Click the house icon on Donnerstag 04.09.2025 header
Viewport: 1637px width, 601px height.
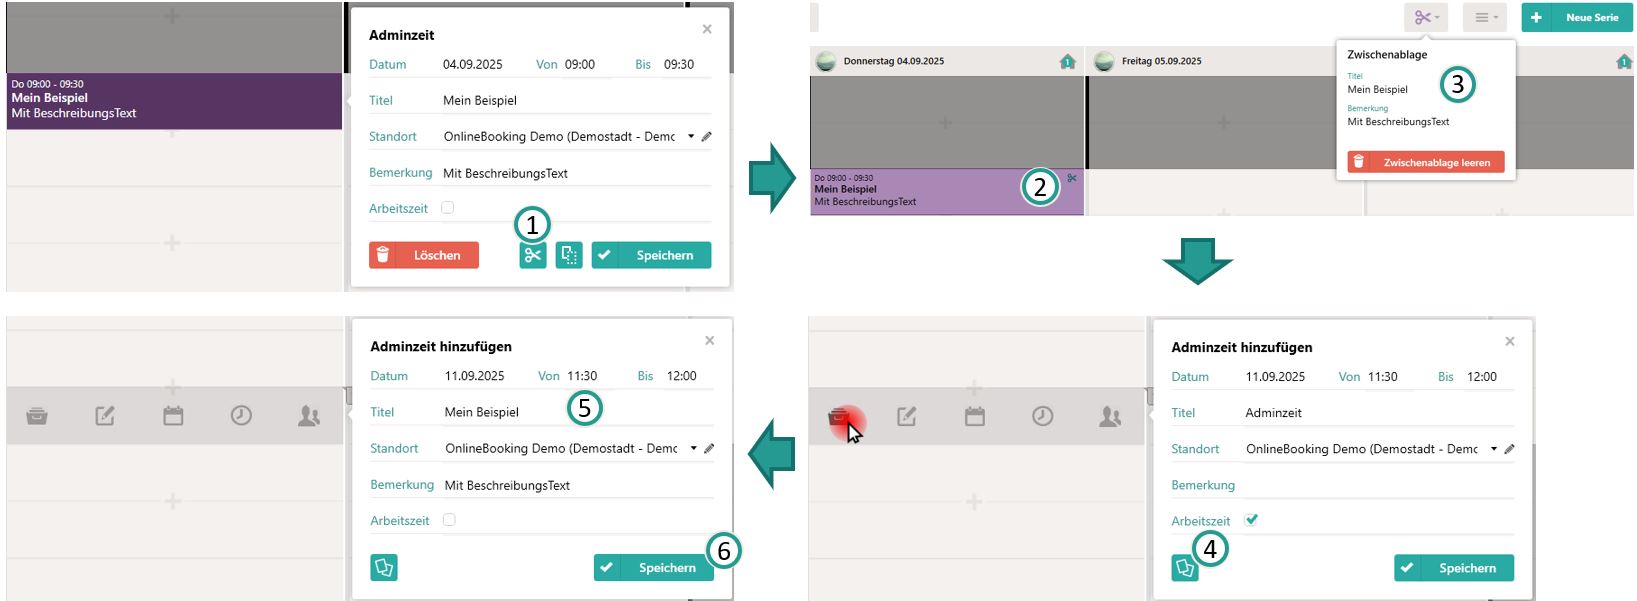(x=1067, y=62)
